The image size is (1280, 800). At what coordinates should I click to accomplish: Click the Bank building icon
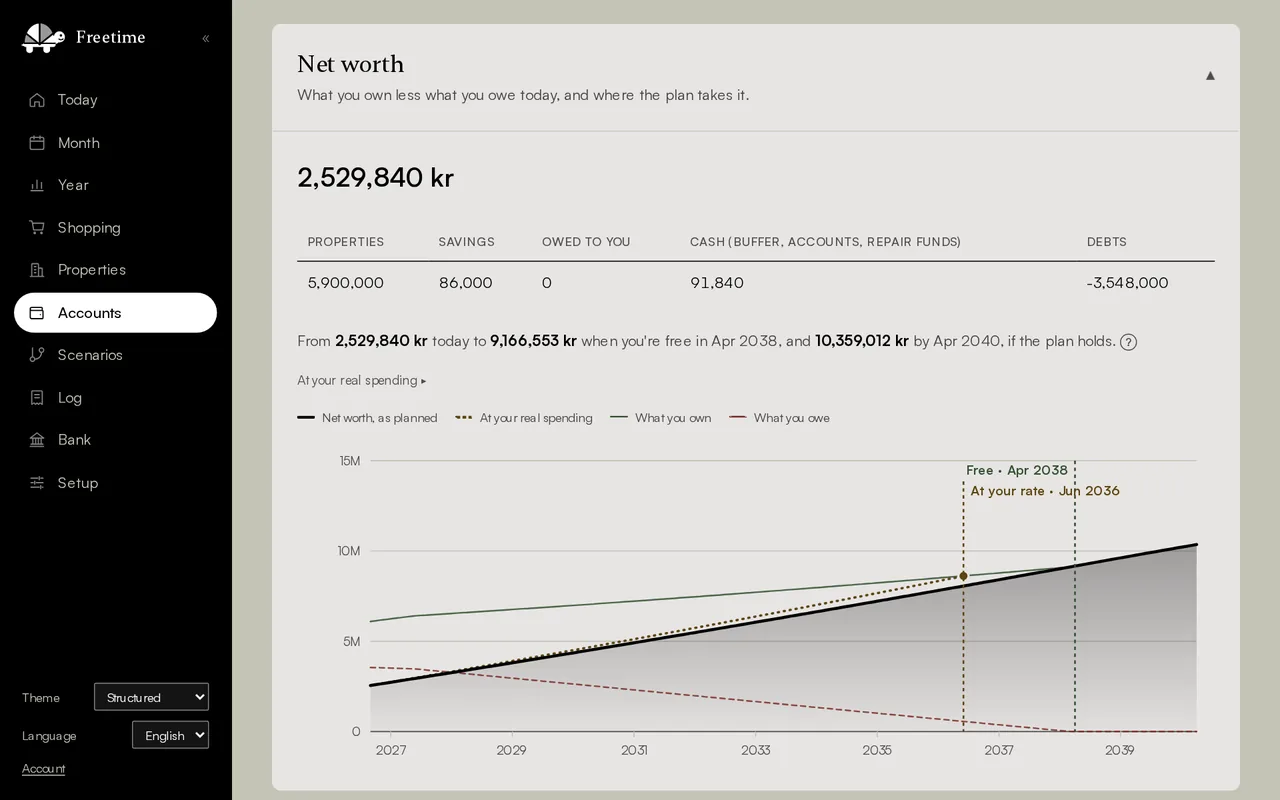coord(37,440)
